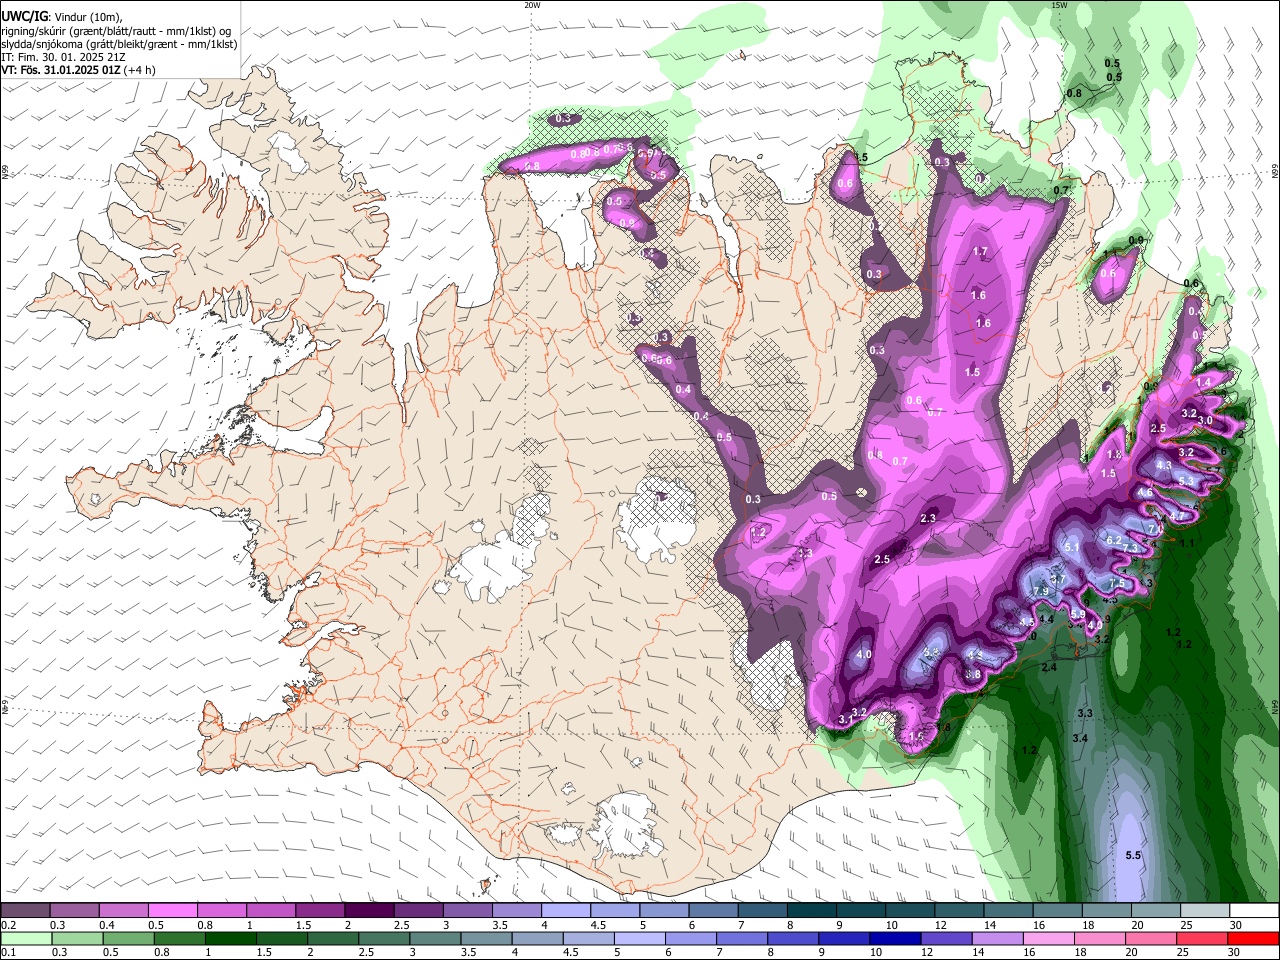Pick the white 30 swatch in the snow legend

pyautogui.click(x=1254, y=911)
